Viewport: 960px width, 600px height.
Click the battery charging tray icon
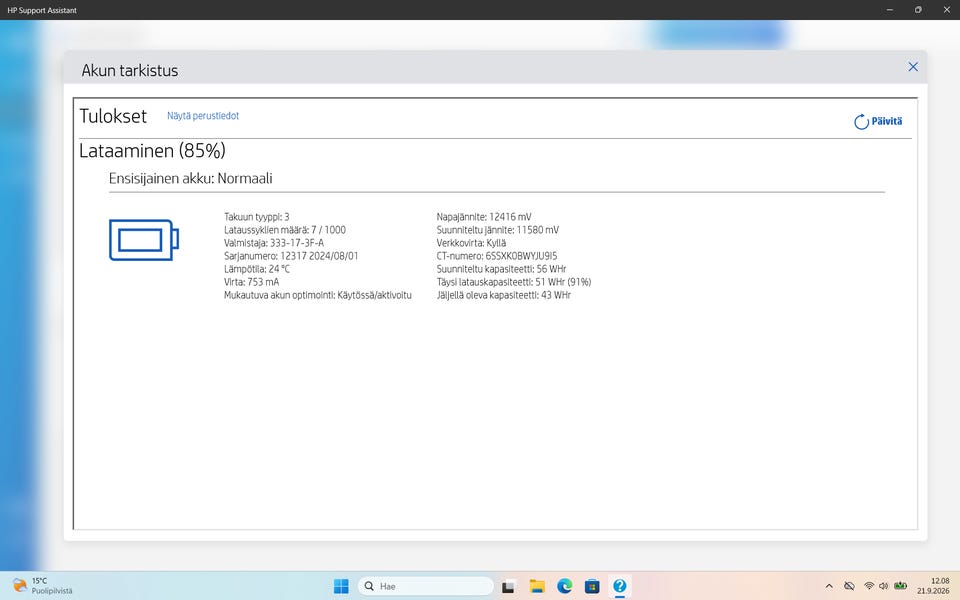coord(900,586)
